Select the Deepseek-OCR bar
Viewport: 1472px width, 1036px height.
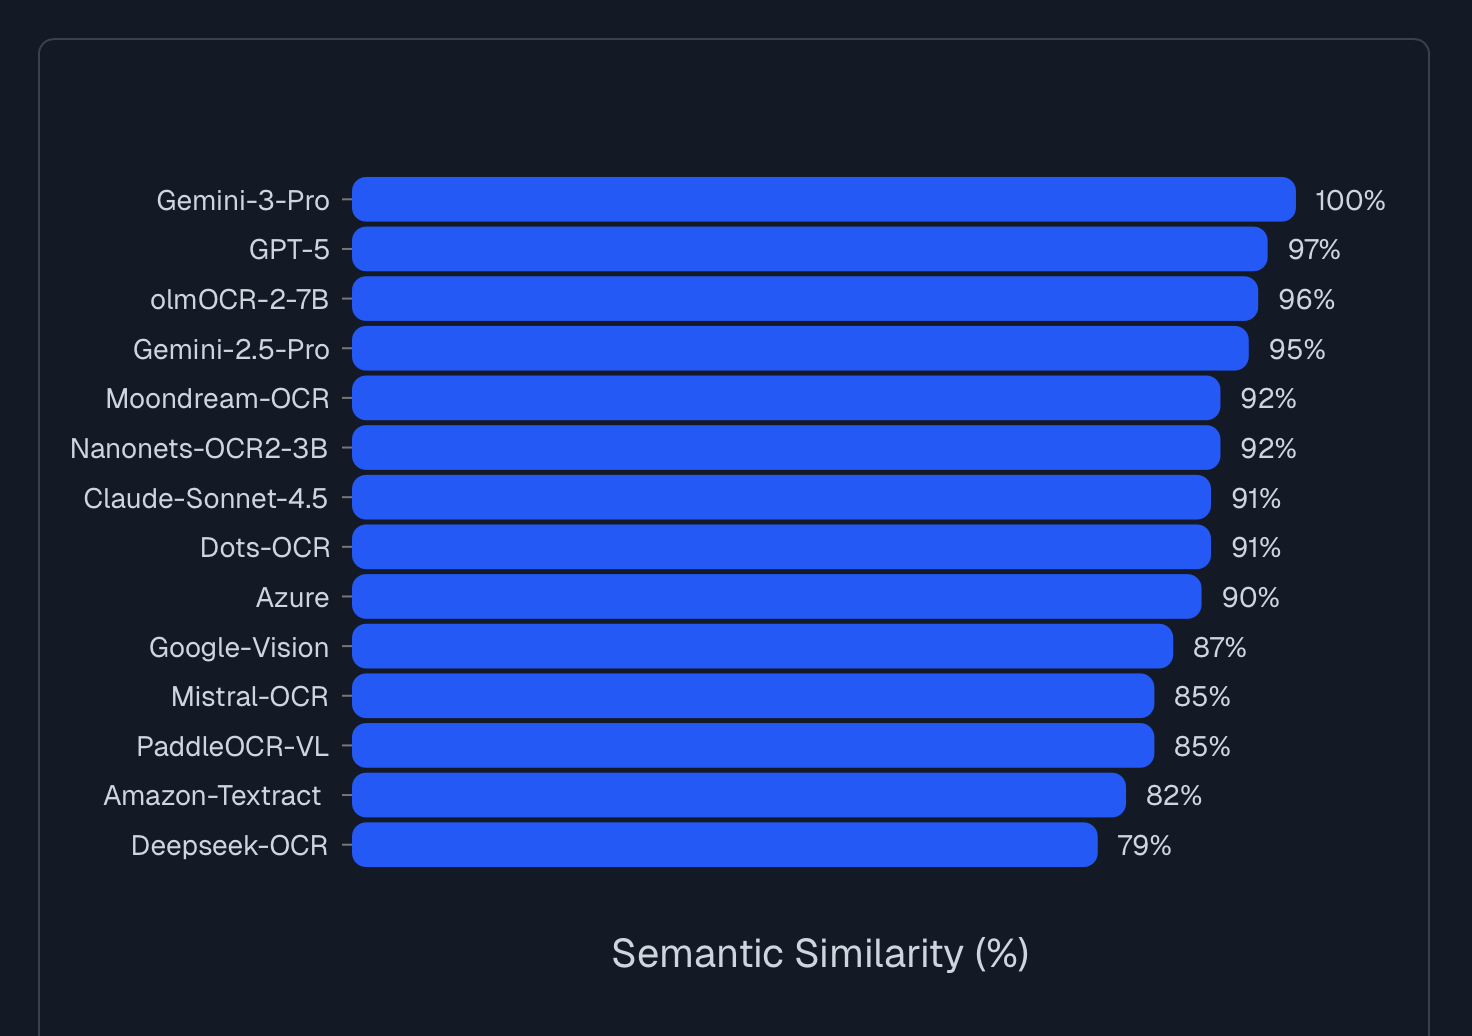point(724,845)
